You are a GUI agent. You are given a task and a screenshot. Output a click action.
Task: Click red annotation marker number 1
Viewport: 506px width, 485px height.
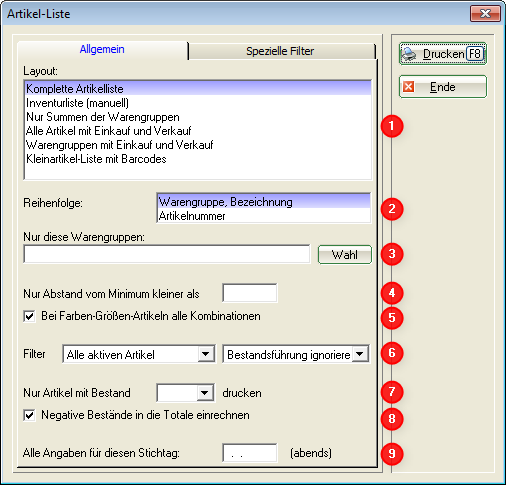click(x=392, y=126)
